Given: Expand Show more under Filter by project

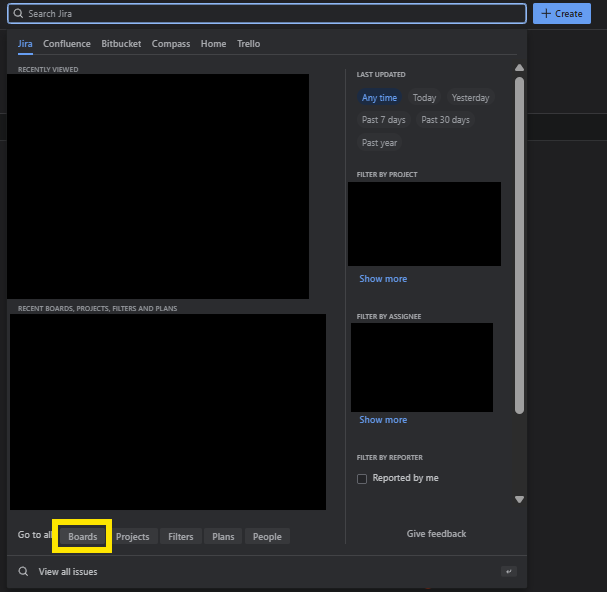Looking at the screenshot, I should (383, 279).
